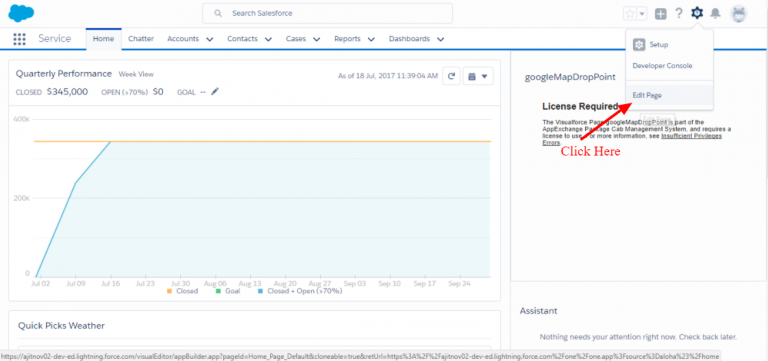Click the search magnifier icon
This screenshot has height=361, width=768.
coord(218,14)
